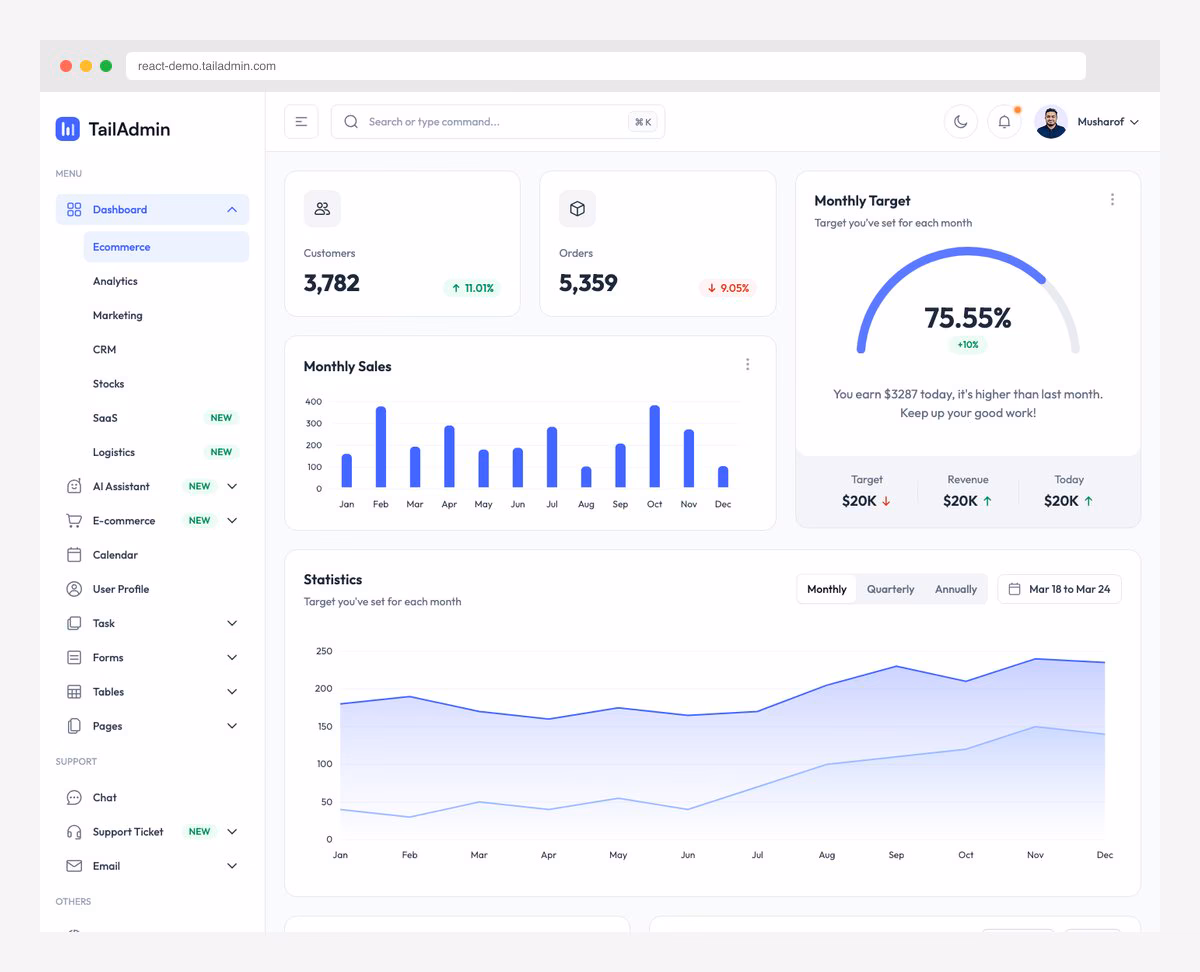Toggle dark mode with the moon icon
Viewport: 1200px width, 972px height.
[960, 121]
